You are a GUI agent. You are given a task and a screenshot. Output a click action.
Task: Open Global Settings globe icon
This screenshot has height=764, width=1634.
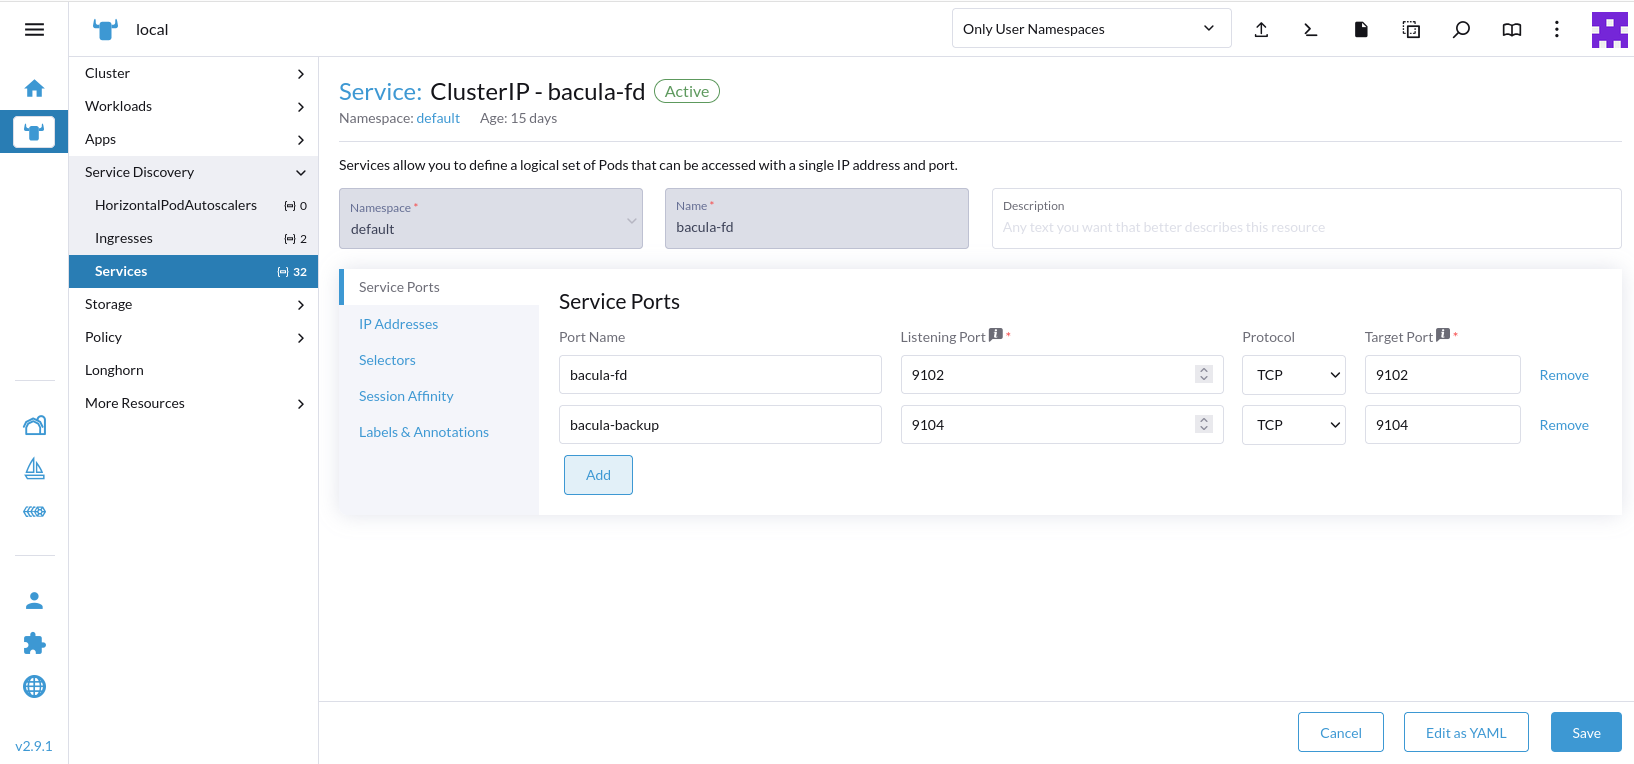point(34,686)
